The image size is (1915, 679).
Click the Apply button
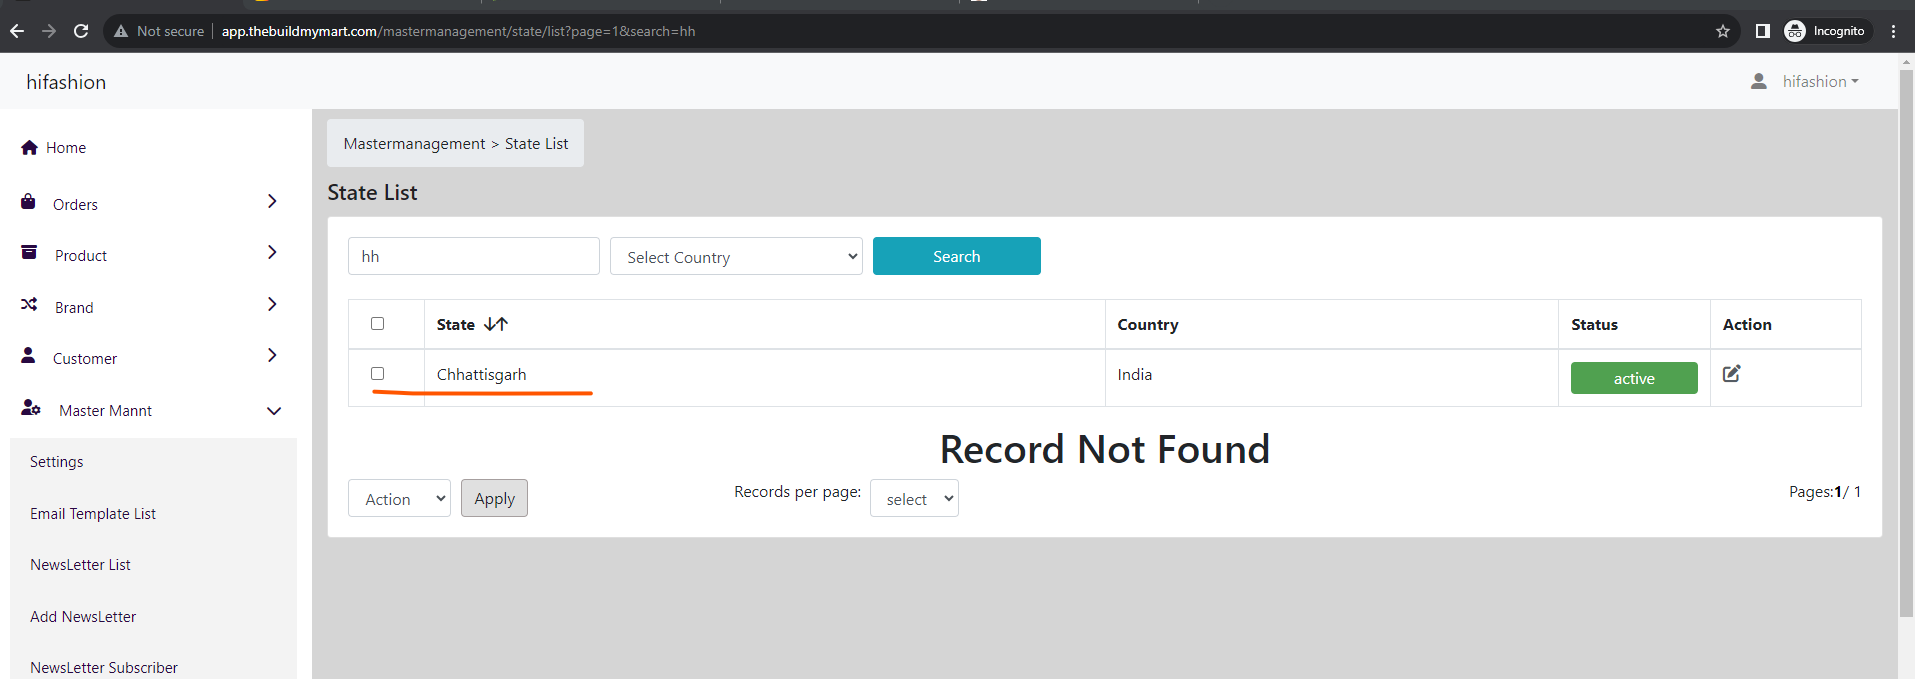tap(494, 498)
